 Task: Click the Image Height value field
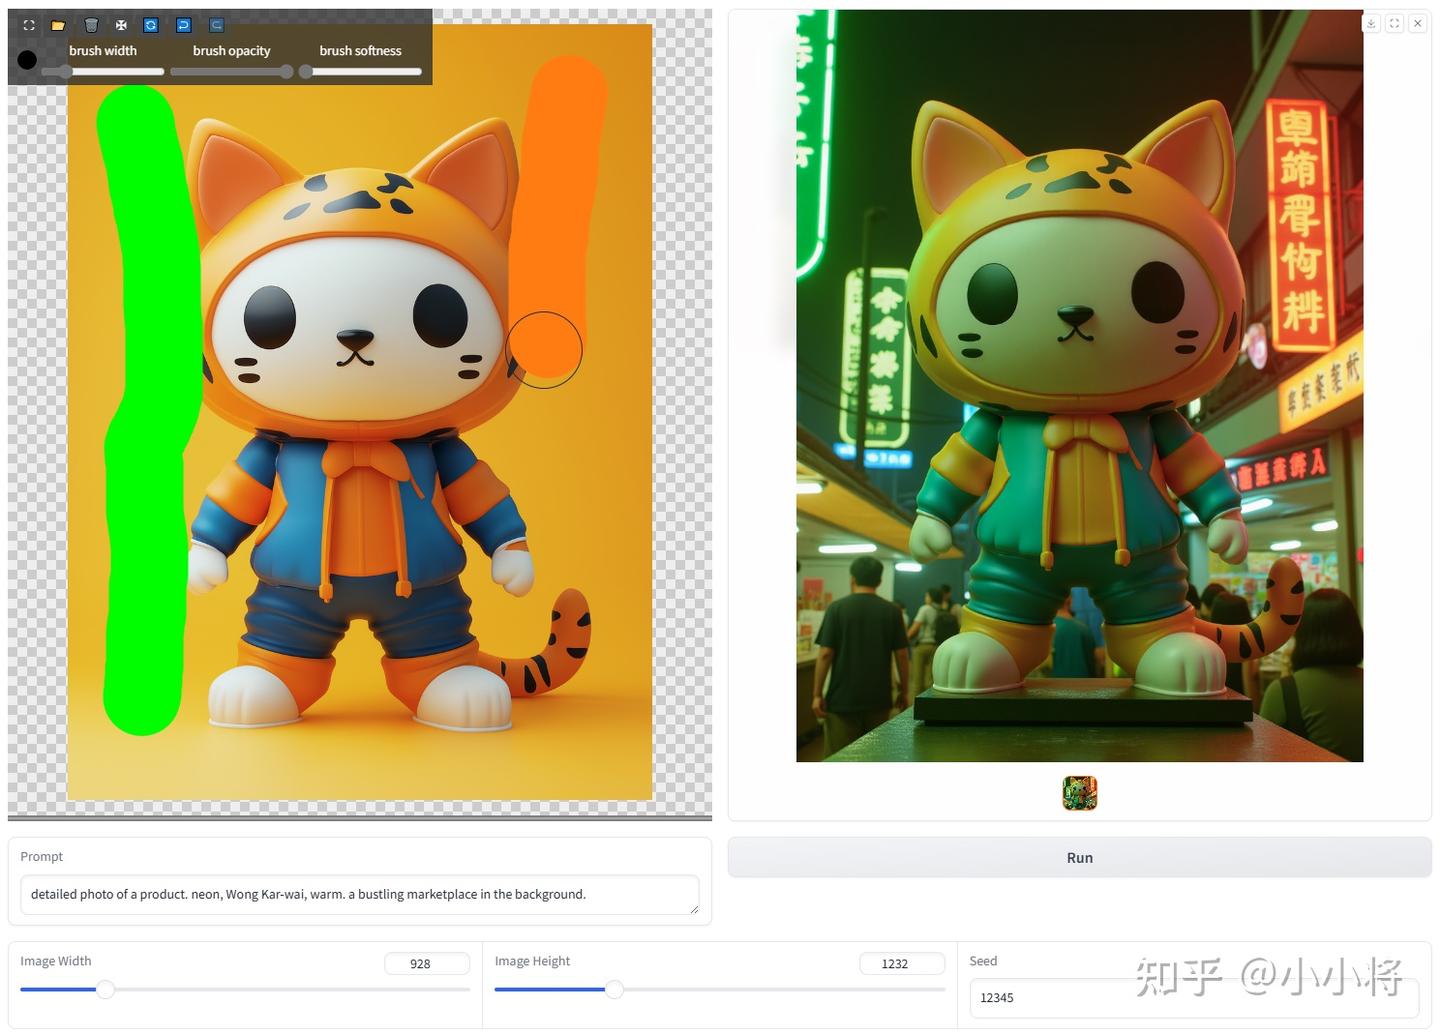coord(902,964)
